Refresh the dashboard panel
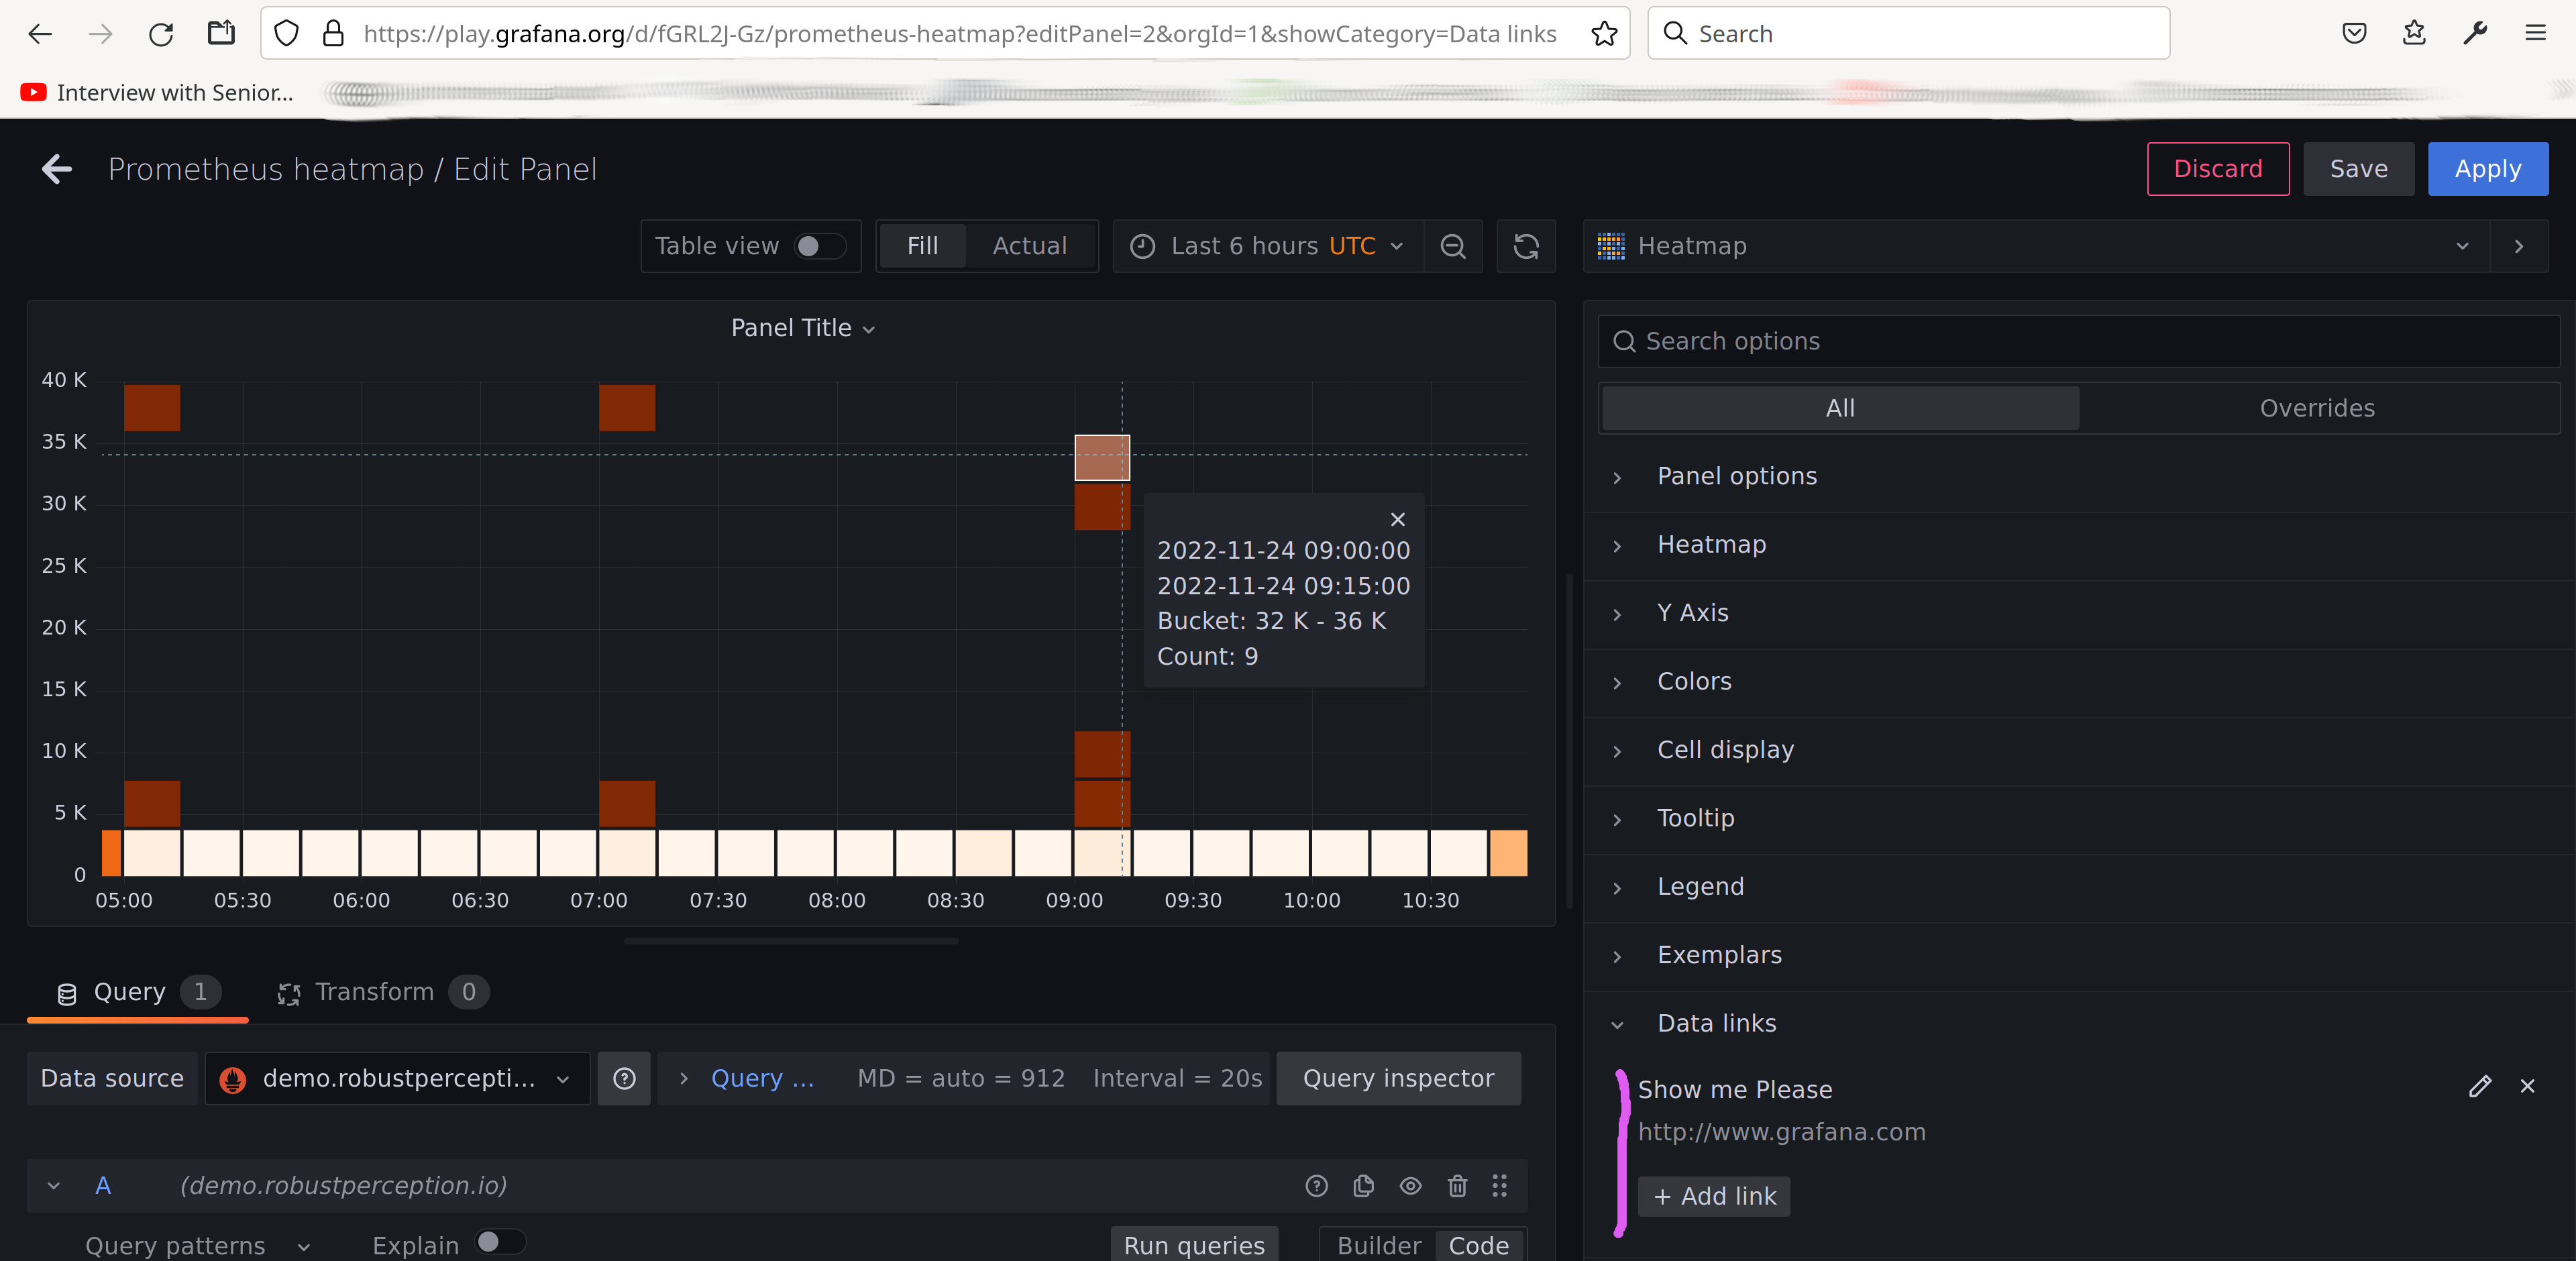The image size is (2576, 1261). 1526,246
